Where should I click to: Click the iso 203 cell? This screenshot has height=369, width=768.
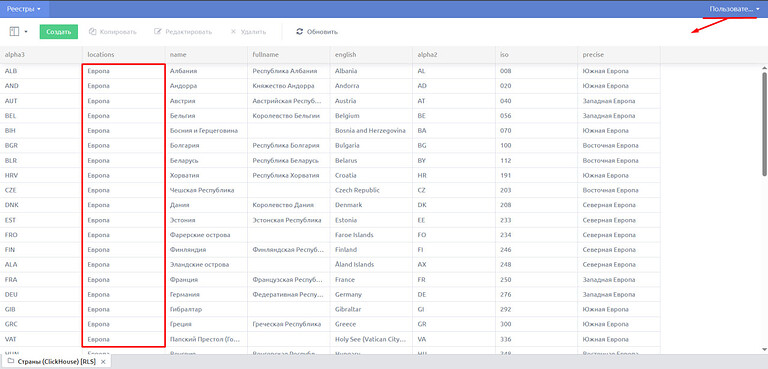(x=536, y=190)
